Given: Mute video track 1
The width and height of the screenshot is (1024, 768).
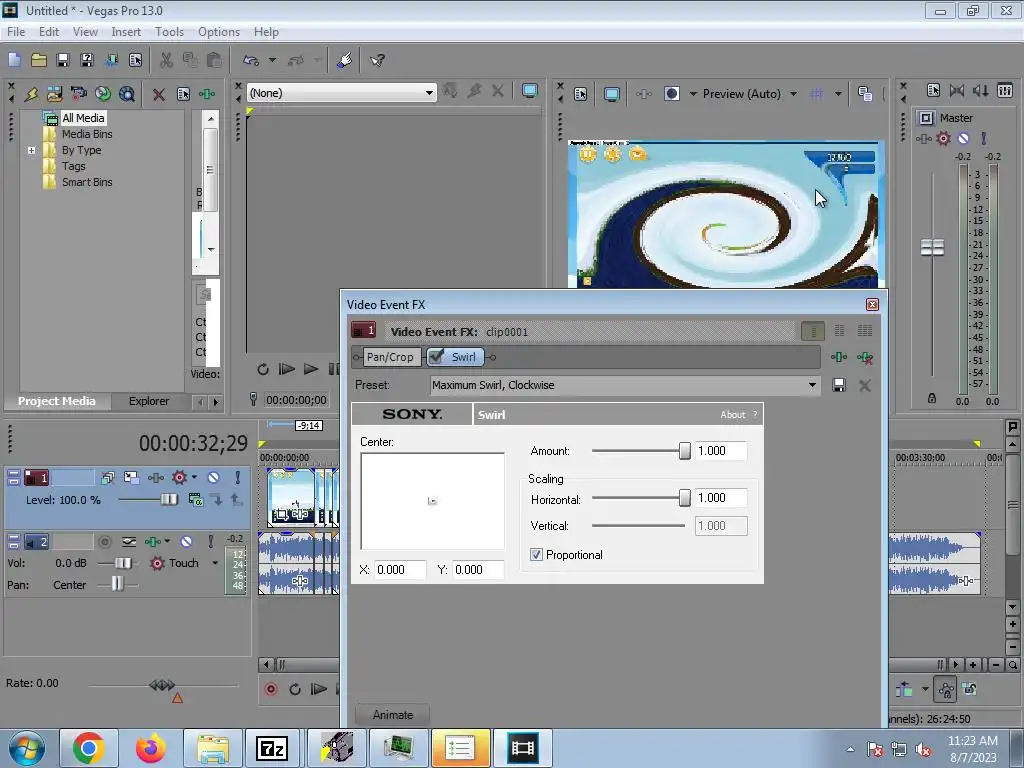Looking at the screenshot, I should [213, 477].
